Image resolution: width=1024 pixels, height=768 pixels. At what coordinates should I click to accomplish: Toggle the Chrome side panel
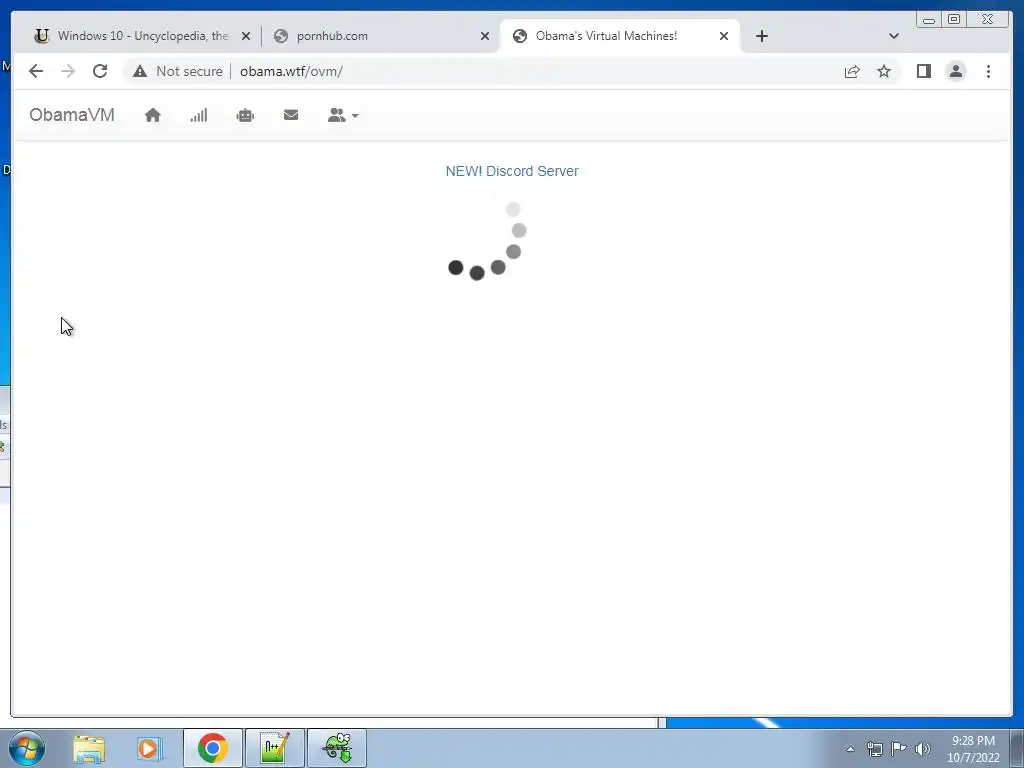point(923,71)
